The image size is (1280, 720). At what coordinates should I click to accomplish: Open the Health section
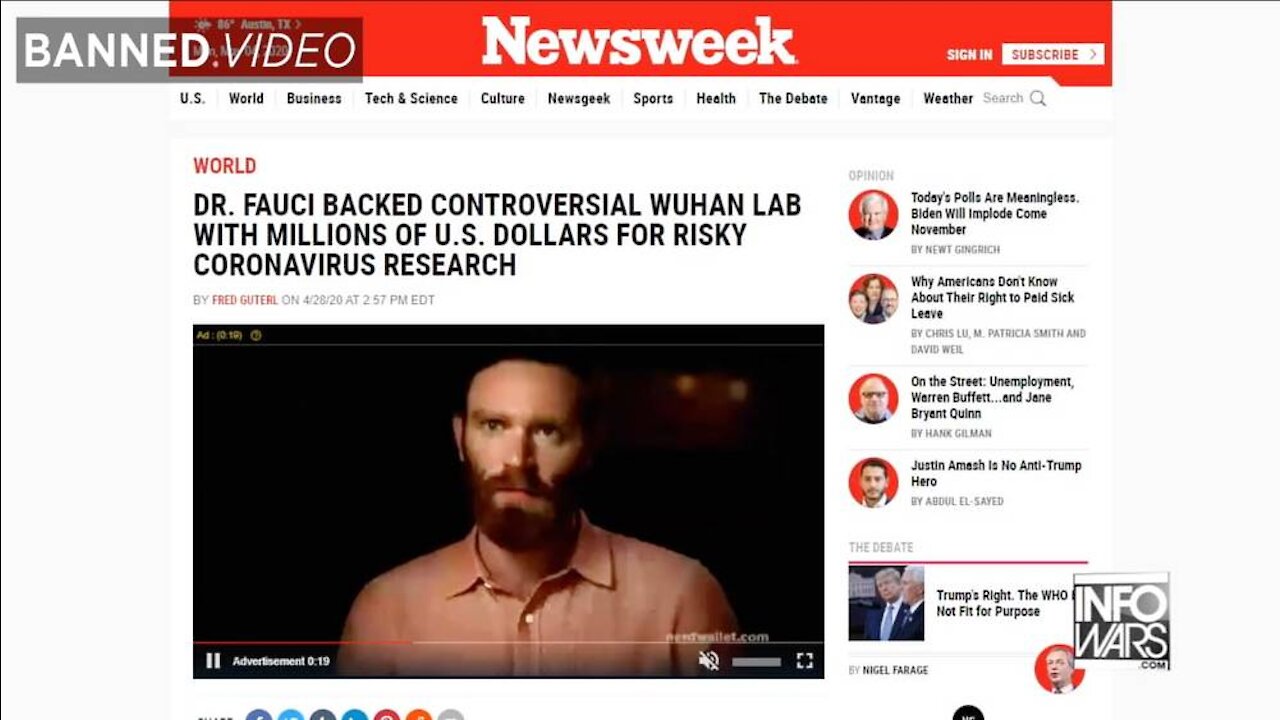(x=716, y=98)
